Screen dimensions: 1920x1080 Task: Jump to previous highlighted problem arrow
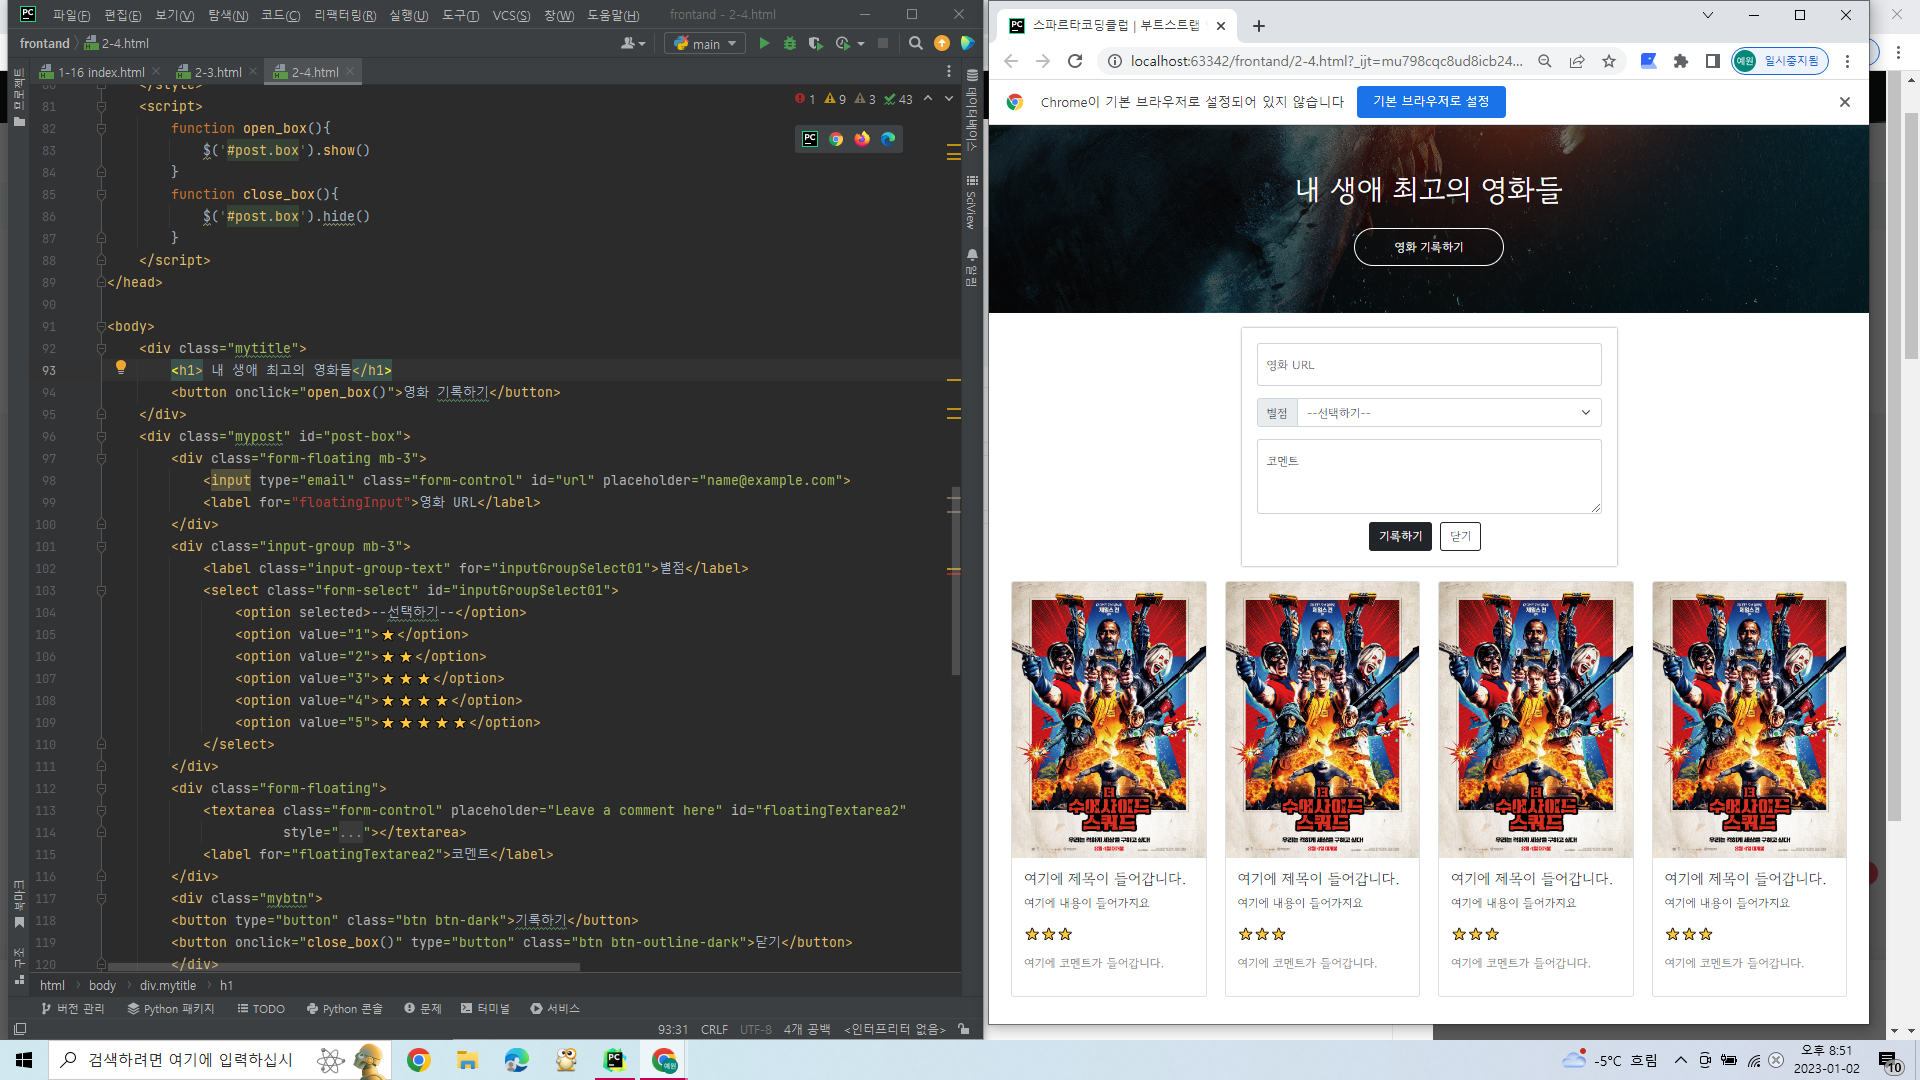928,98
